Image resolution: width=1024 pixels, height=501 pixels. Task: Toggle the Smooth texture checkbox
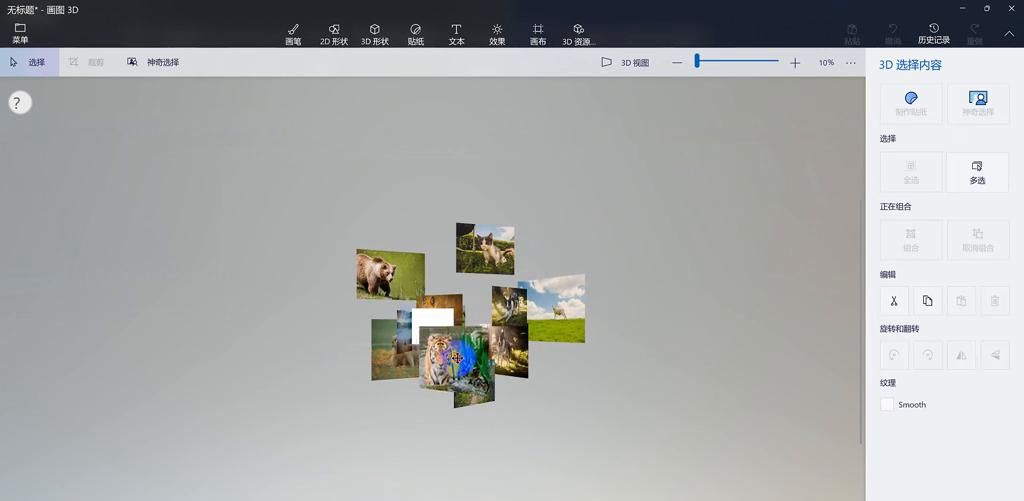(x=887, y=404)
